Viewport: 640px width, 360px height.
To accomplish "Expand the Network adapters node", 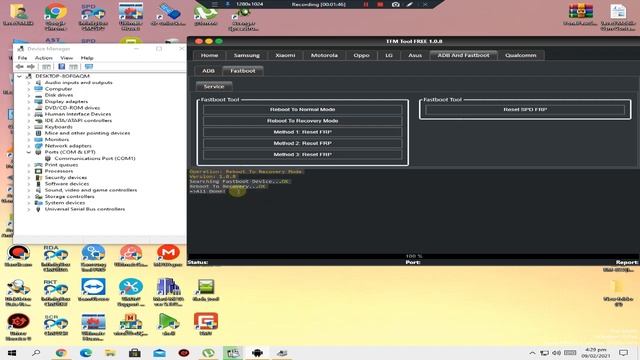I will (x=29, y=146).
